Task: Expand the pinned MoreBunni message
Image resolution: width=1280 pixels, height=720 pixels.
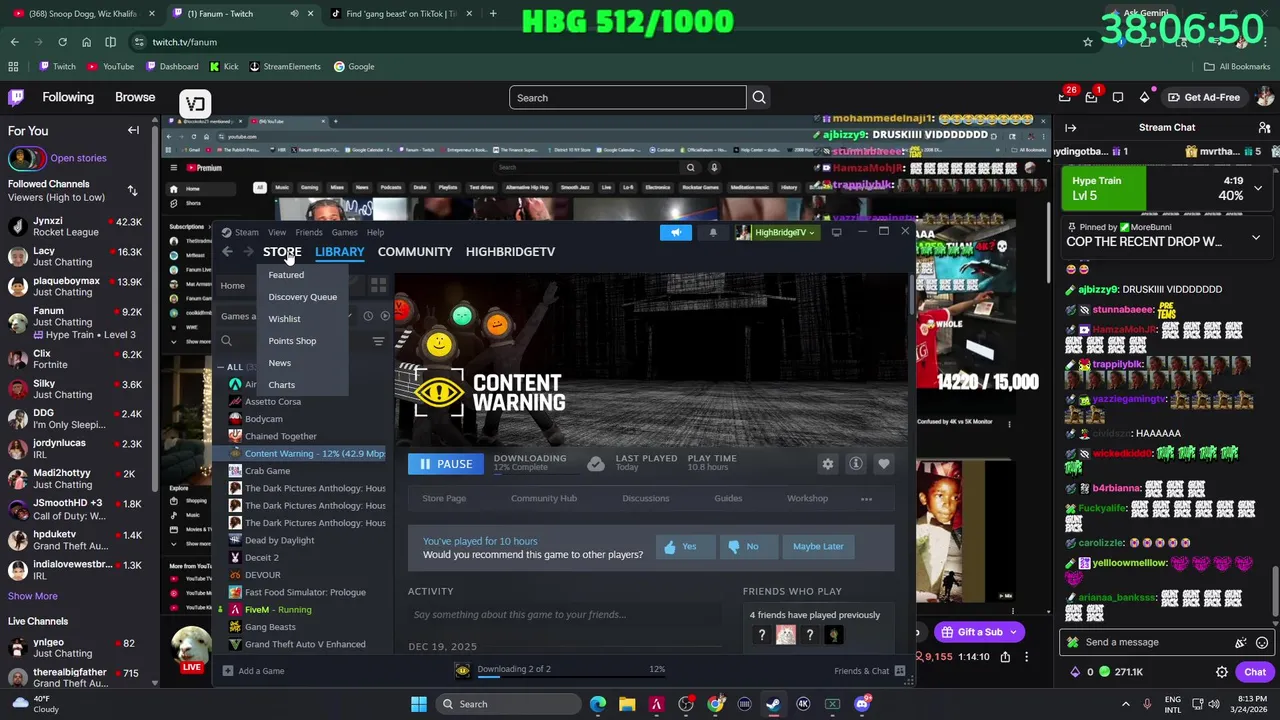Action: (1256, 238)
